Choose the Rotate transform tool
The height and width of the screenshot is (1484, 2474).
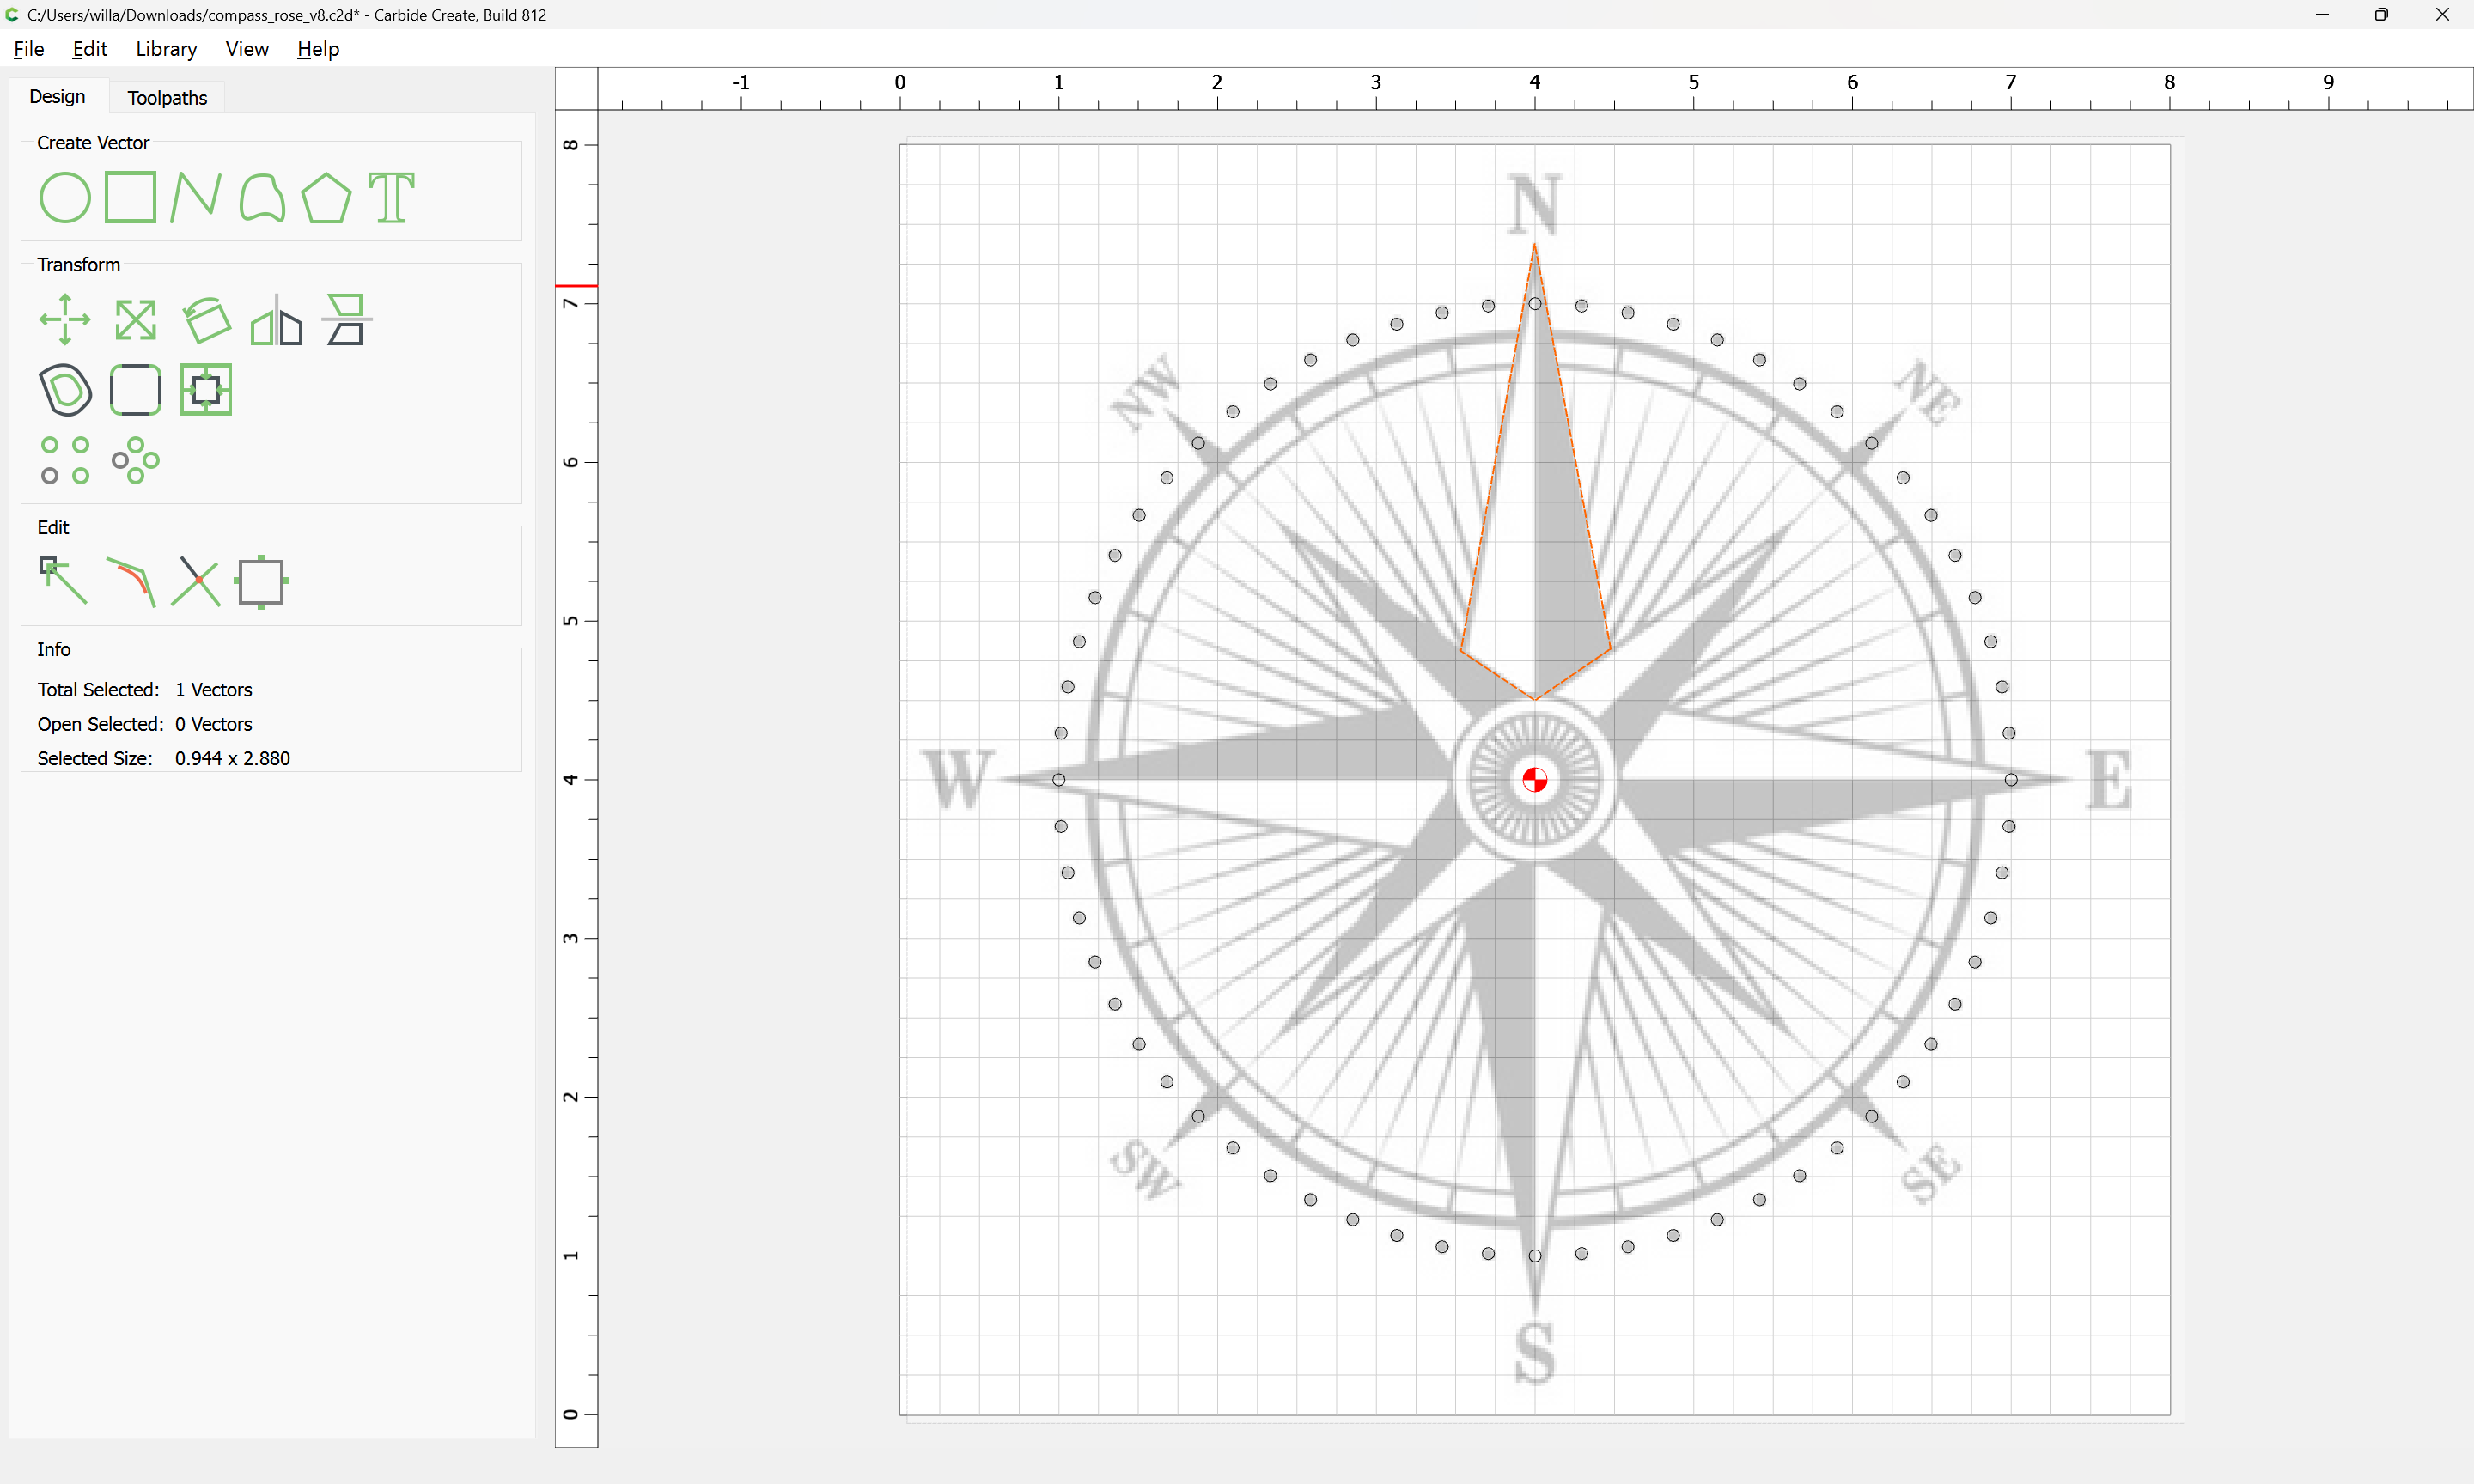[x=206, y=320]
